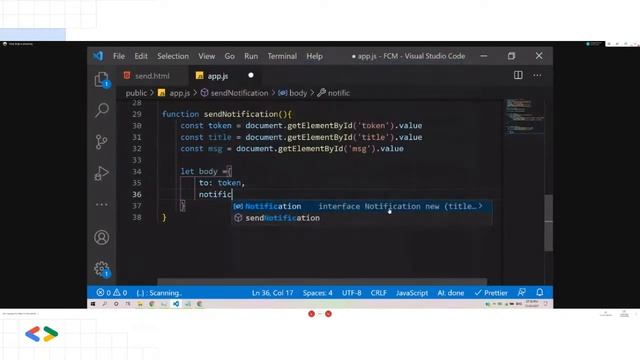Click the horizontal editor scrollbar
This screenshot has height=360, width=640.
[x=322, y=281]
